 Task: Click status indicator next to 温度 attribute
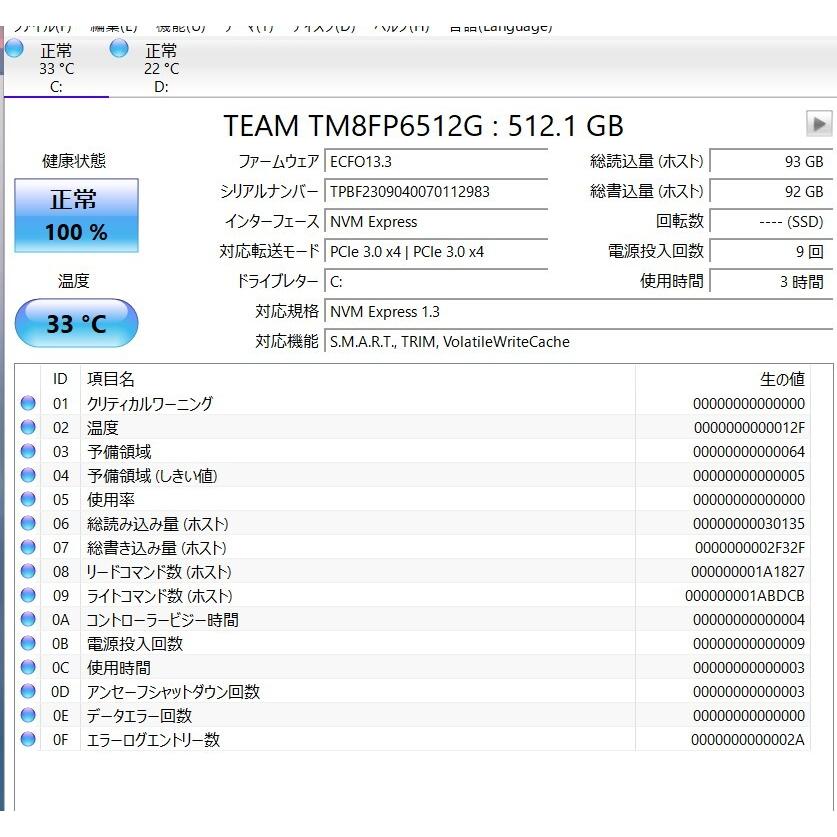[28, 427]
